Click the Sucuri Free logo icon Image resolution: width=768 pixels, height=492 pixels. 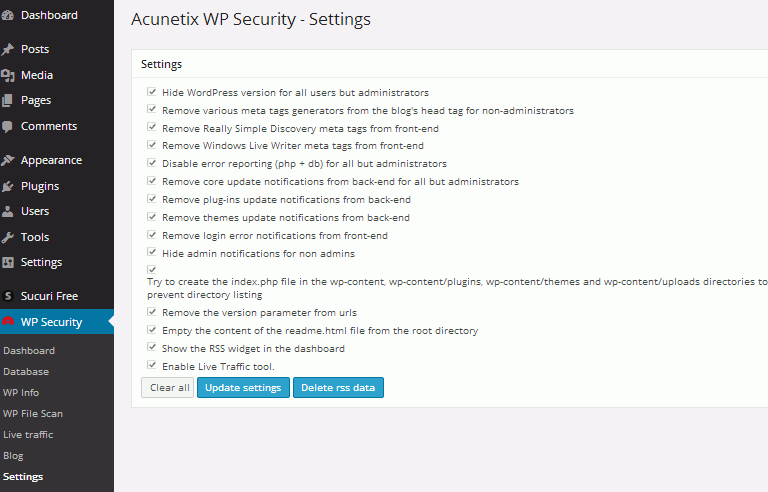pyautogui.click(x=7, y=296)
